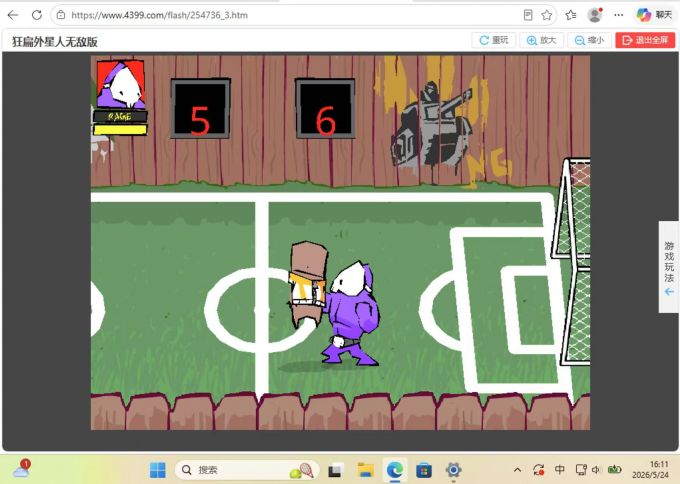Viewport: 680px width, 484px height.
Task: Click the scoreboard showing 5
Action: point(200,108)
